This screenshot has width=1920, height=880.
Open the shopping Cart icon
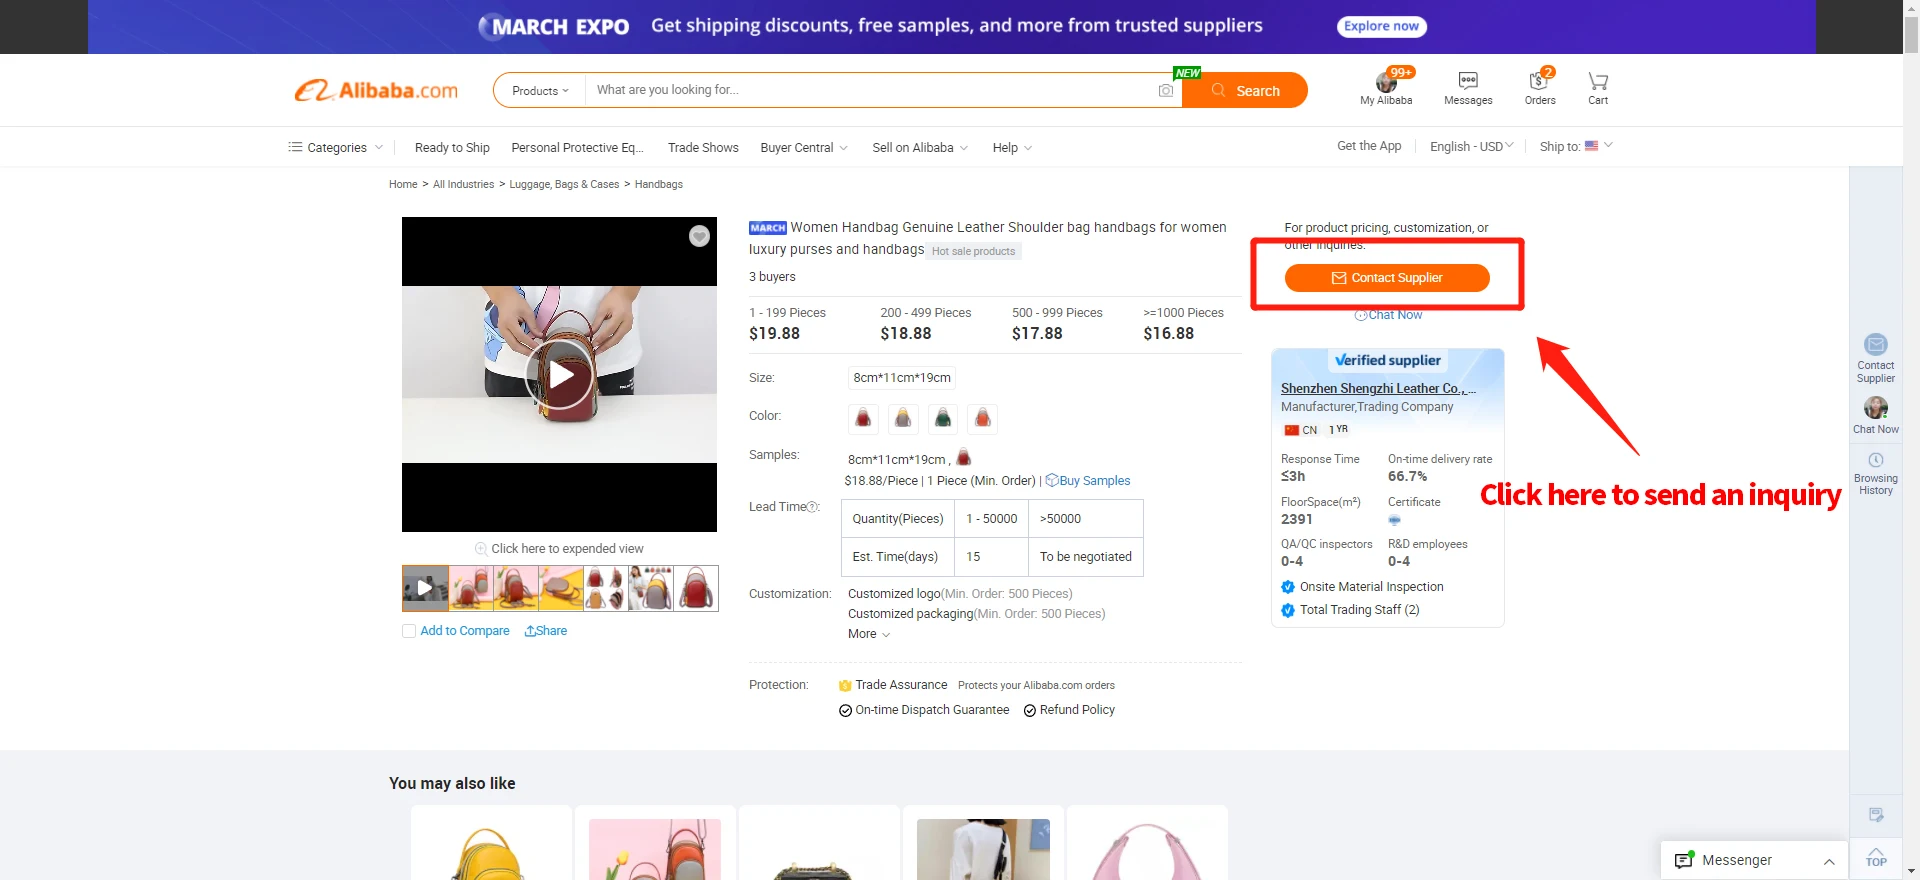tap(1598, 81)
